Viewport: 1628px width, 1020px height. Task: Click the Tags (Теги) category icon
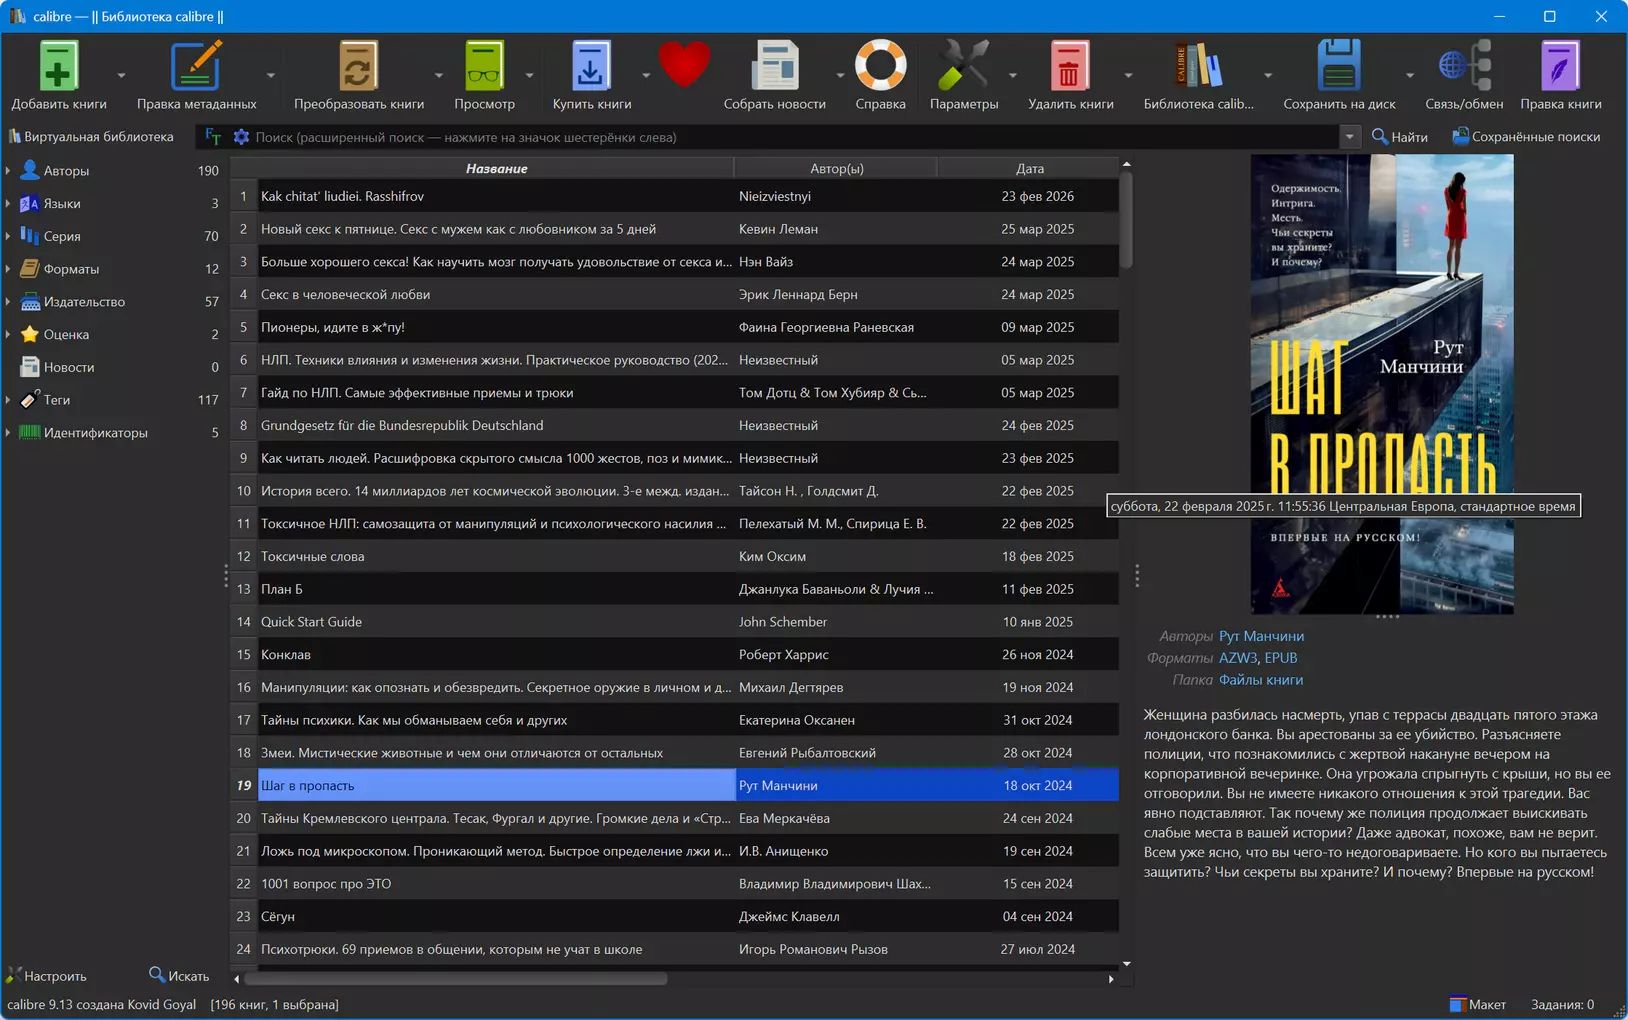point(30,400)
